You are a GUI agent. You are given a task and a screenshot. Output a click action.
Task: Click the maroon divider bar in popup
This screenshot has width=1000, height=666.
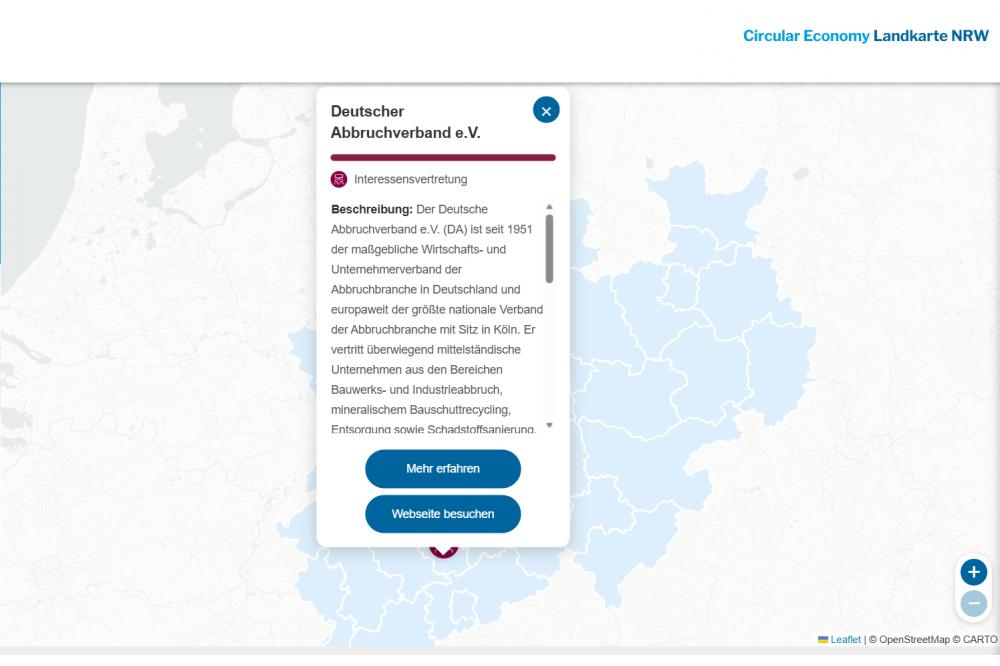coord(443,157)
